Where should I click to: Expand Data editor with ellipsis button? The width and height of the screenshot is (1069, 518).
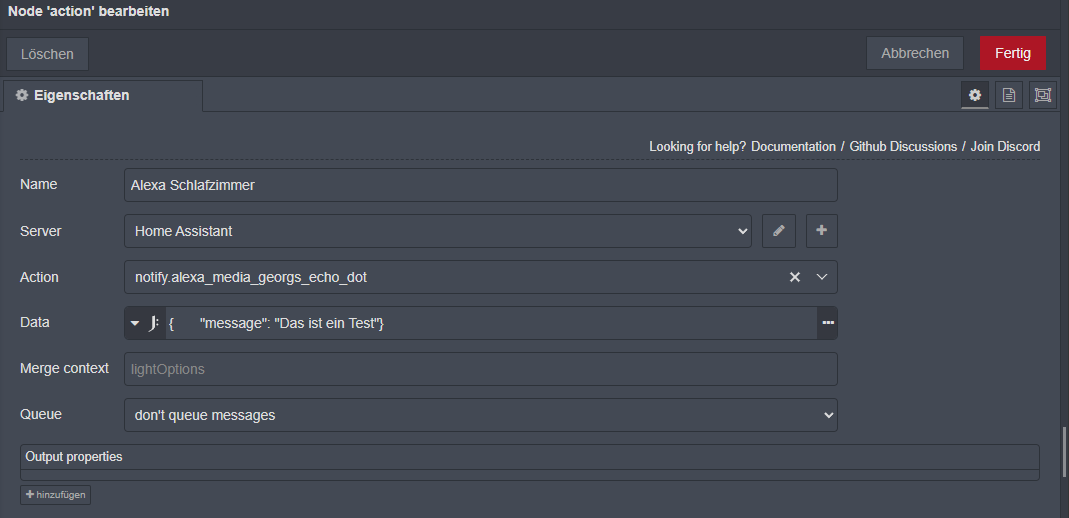828,323
